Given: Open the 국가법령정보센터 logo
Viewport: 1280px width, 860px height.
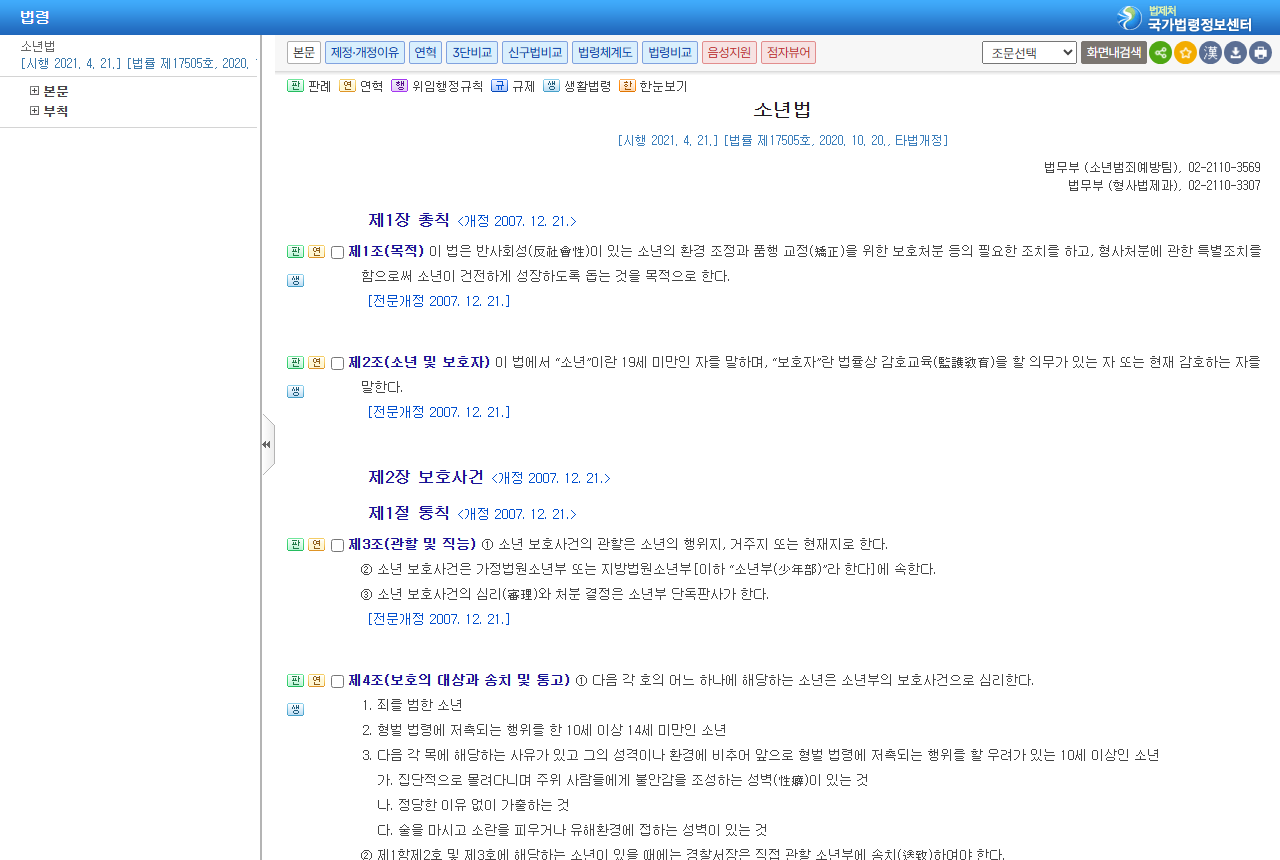Looking at the screenshot, I should coord(1184,17).
